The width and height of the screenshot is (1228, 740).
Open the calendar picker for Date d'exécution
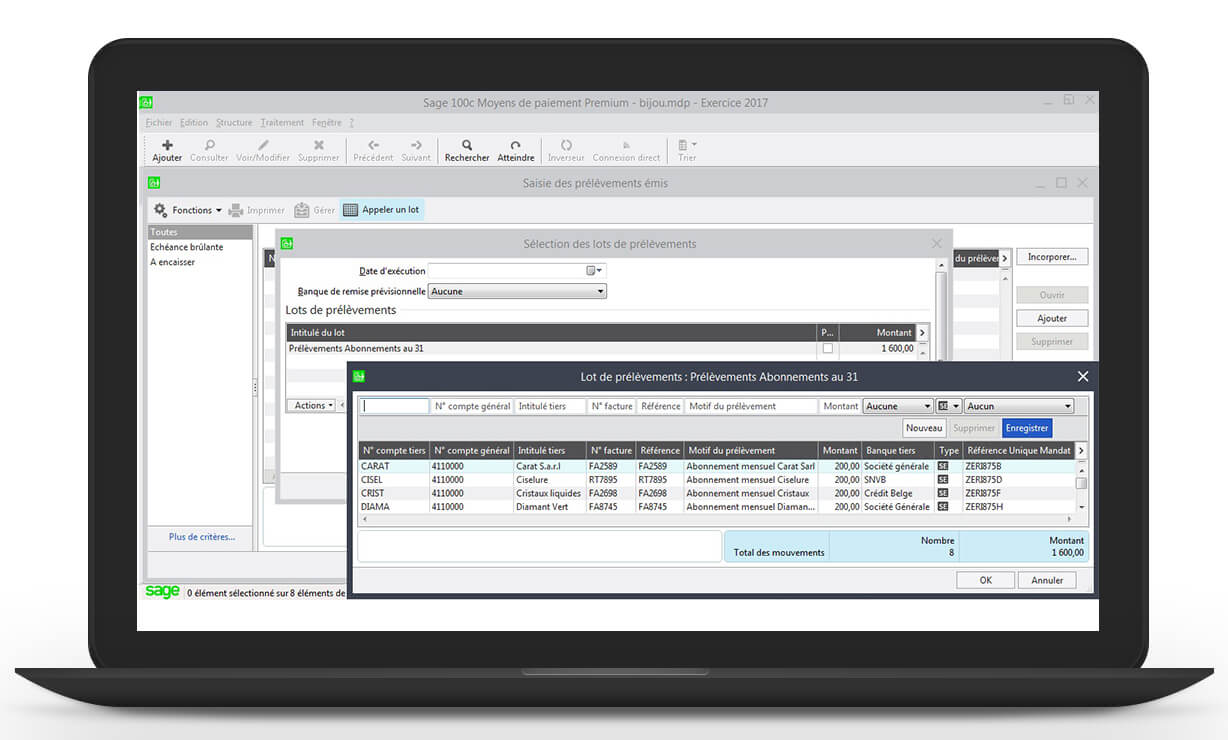[594, 271]
